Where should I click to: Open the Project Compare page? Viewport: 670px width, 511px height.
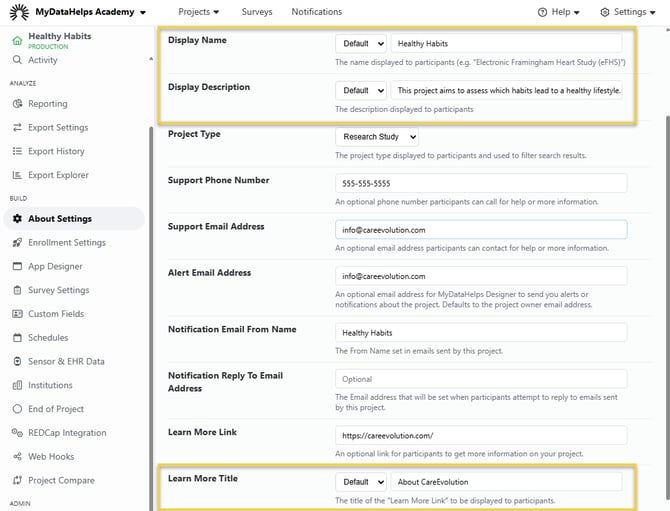tap(61, 481)
